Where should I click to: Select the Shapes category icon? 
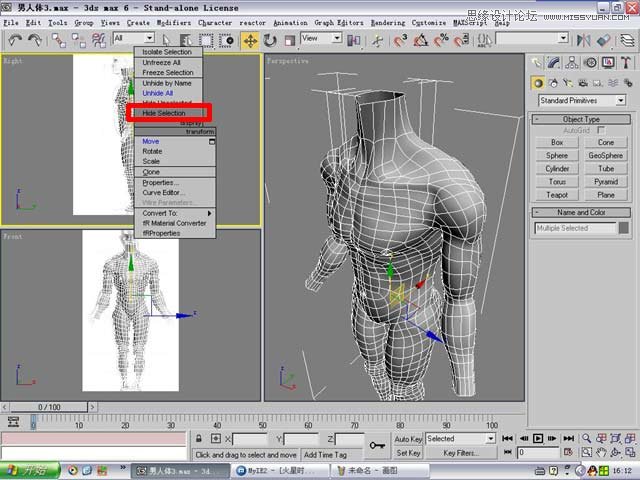(x=553, y=83)
